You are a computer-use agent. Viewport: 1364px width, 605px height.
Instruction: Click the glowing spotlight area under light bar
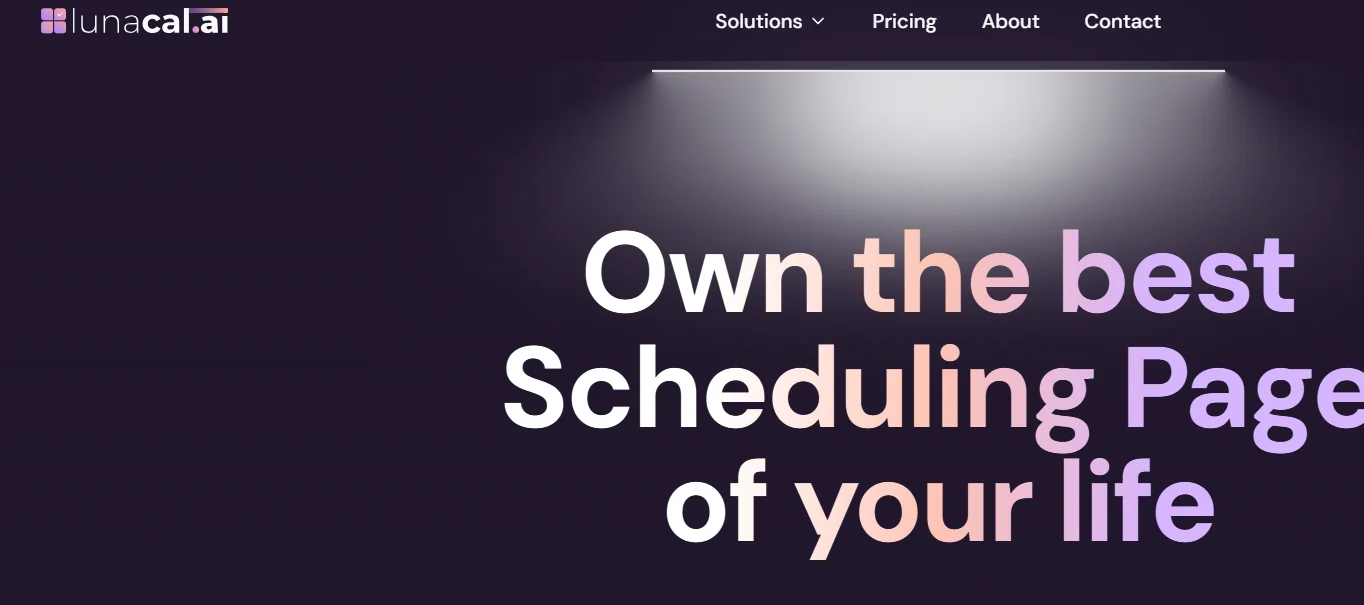(x=938, y=140)
